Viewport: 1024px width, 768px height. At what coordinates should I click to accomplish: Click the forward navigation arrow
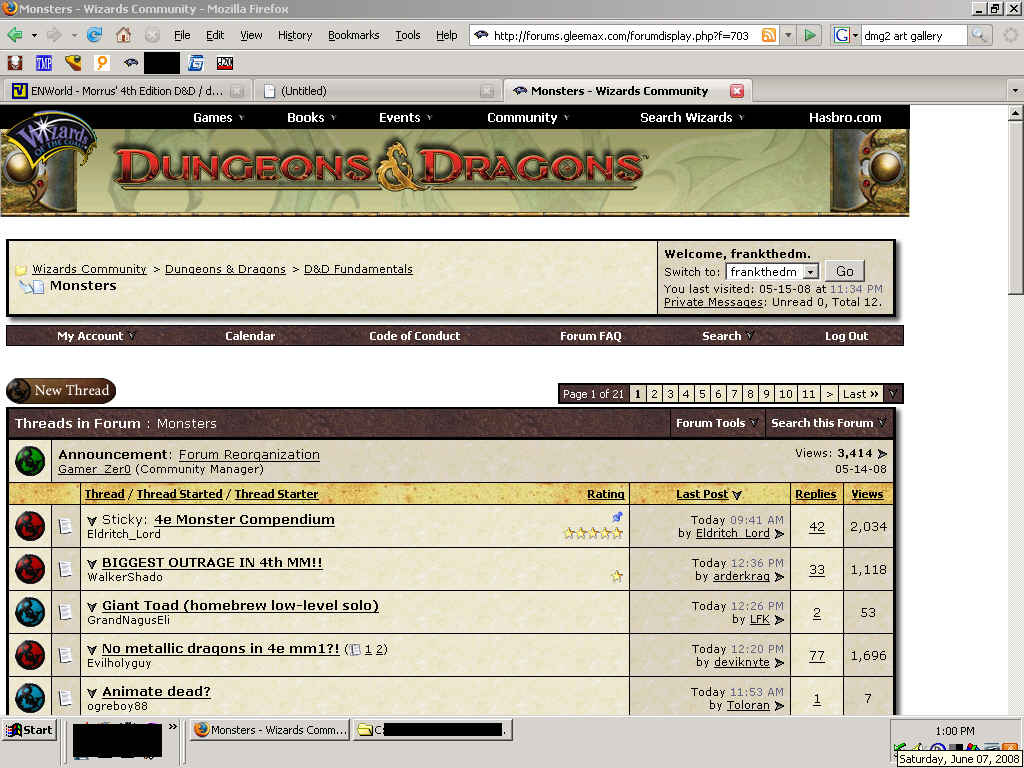click(54, 35)
